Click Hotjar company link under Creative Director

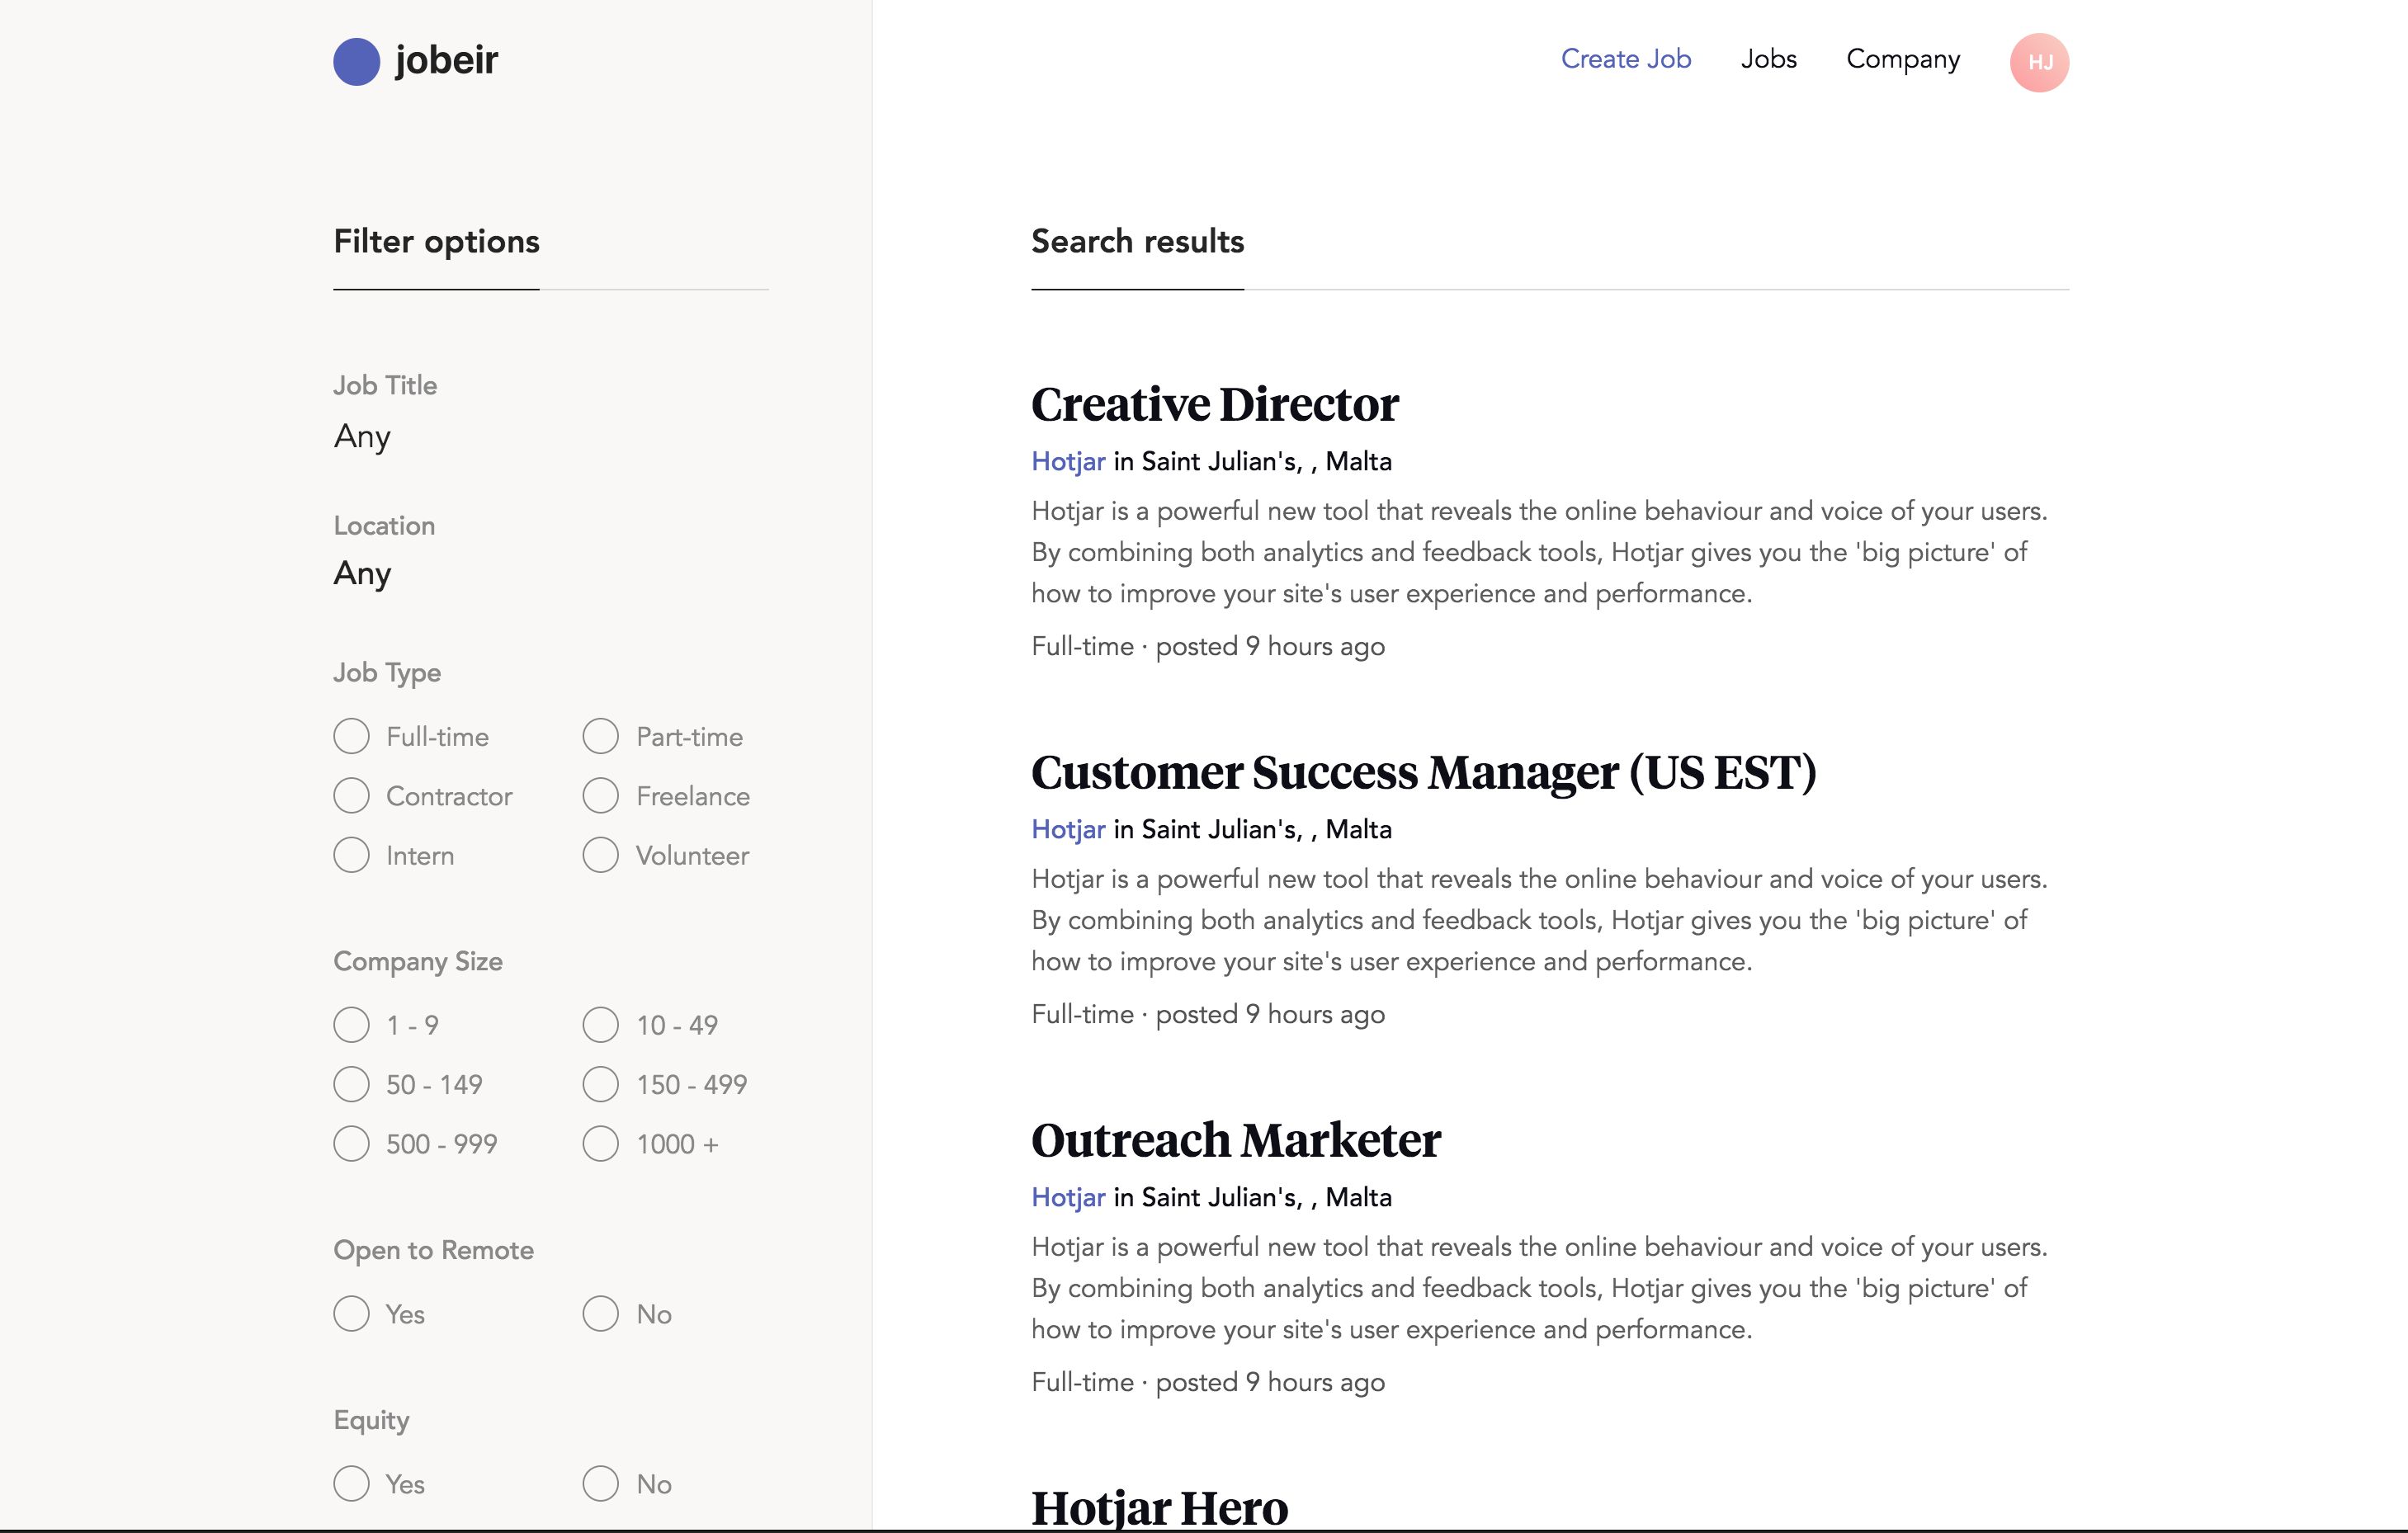click(x=1067, y=461)
